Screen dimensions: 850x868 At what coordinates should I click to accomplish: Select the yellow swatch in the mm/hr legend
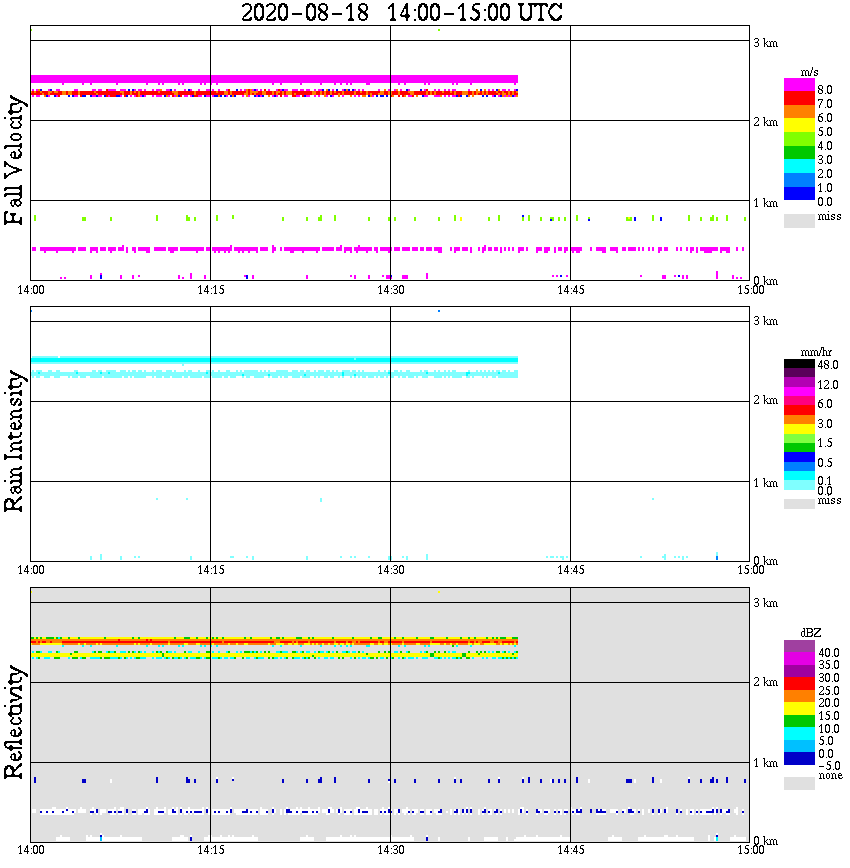click(x=799, y=429)
